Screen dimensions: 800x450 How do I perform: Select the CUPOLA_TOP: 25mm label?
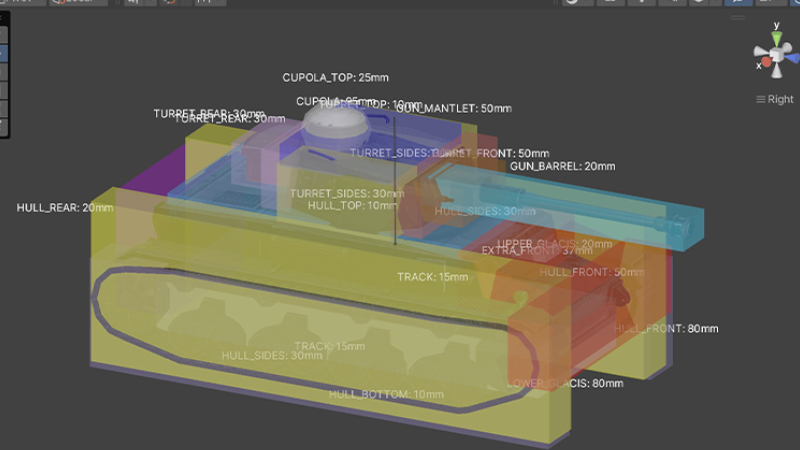(335, 78)
